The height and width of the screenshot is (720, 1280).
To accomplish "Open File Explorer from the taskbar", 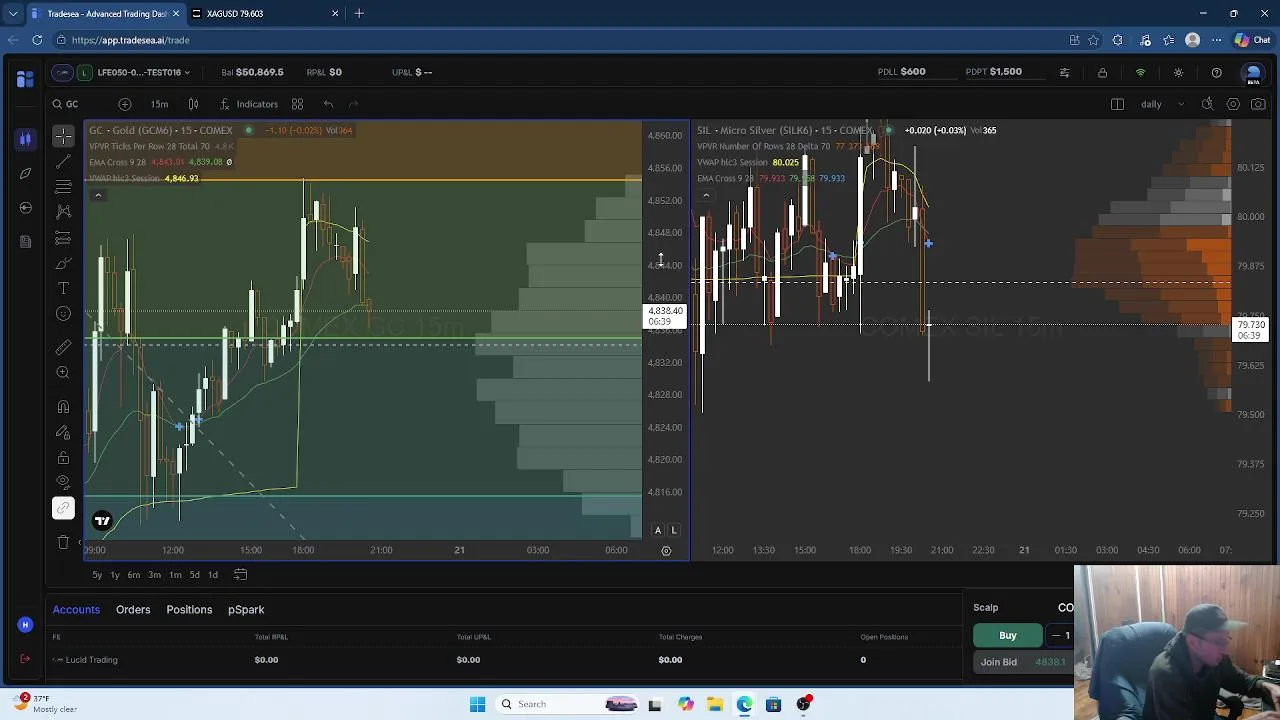I will pos(715,704).
